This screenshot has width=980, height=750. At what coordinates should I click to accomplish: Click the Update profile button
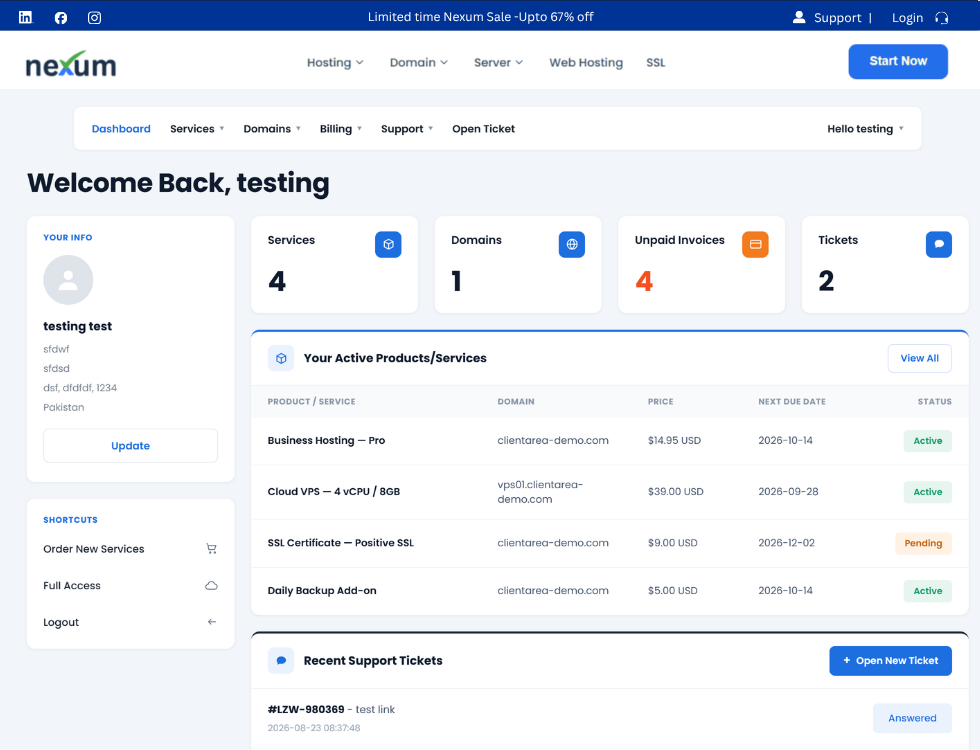point(131,446)
